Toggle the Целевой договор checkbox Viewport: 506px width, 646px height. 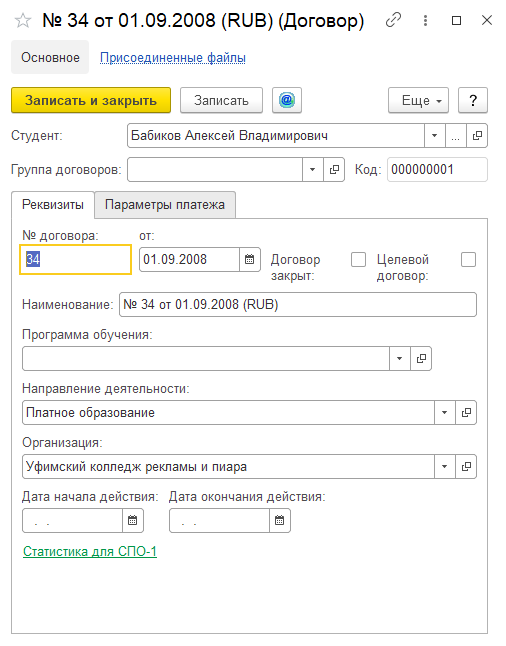pos(469,260)
